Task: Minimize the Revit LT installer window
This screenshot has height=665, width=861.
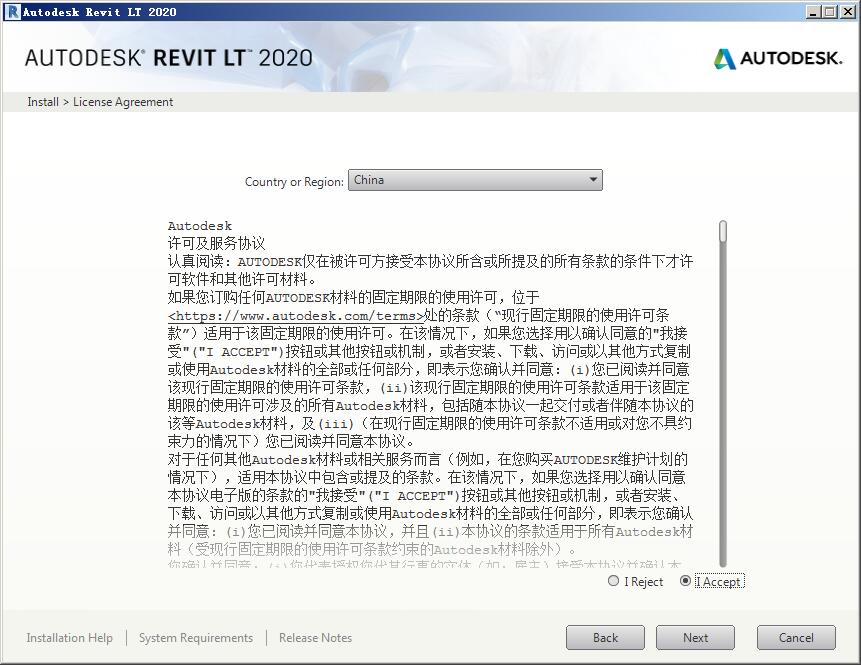Action: tap(814, 12)
